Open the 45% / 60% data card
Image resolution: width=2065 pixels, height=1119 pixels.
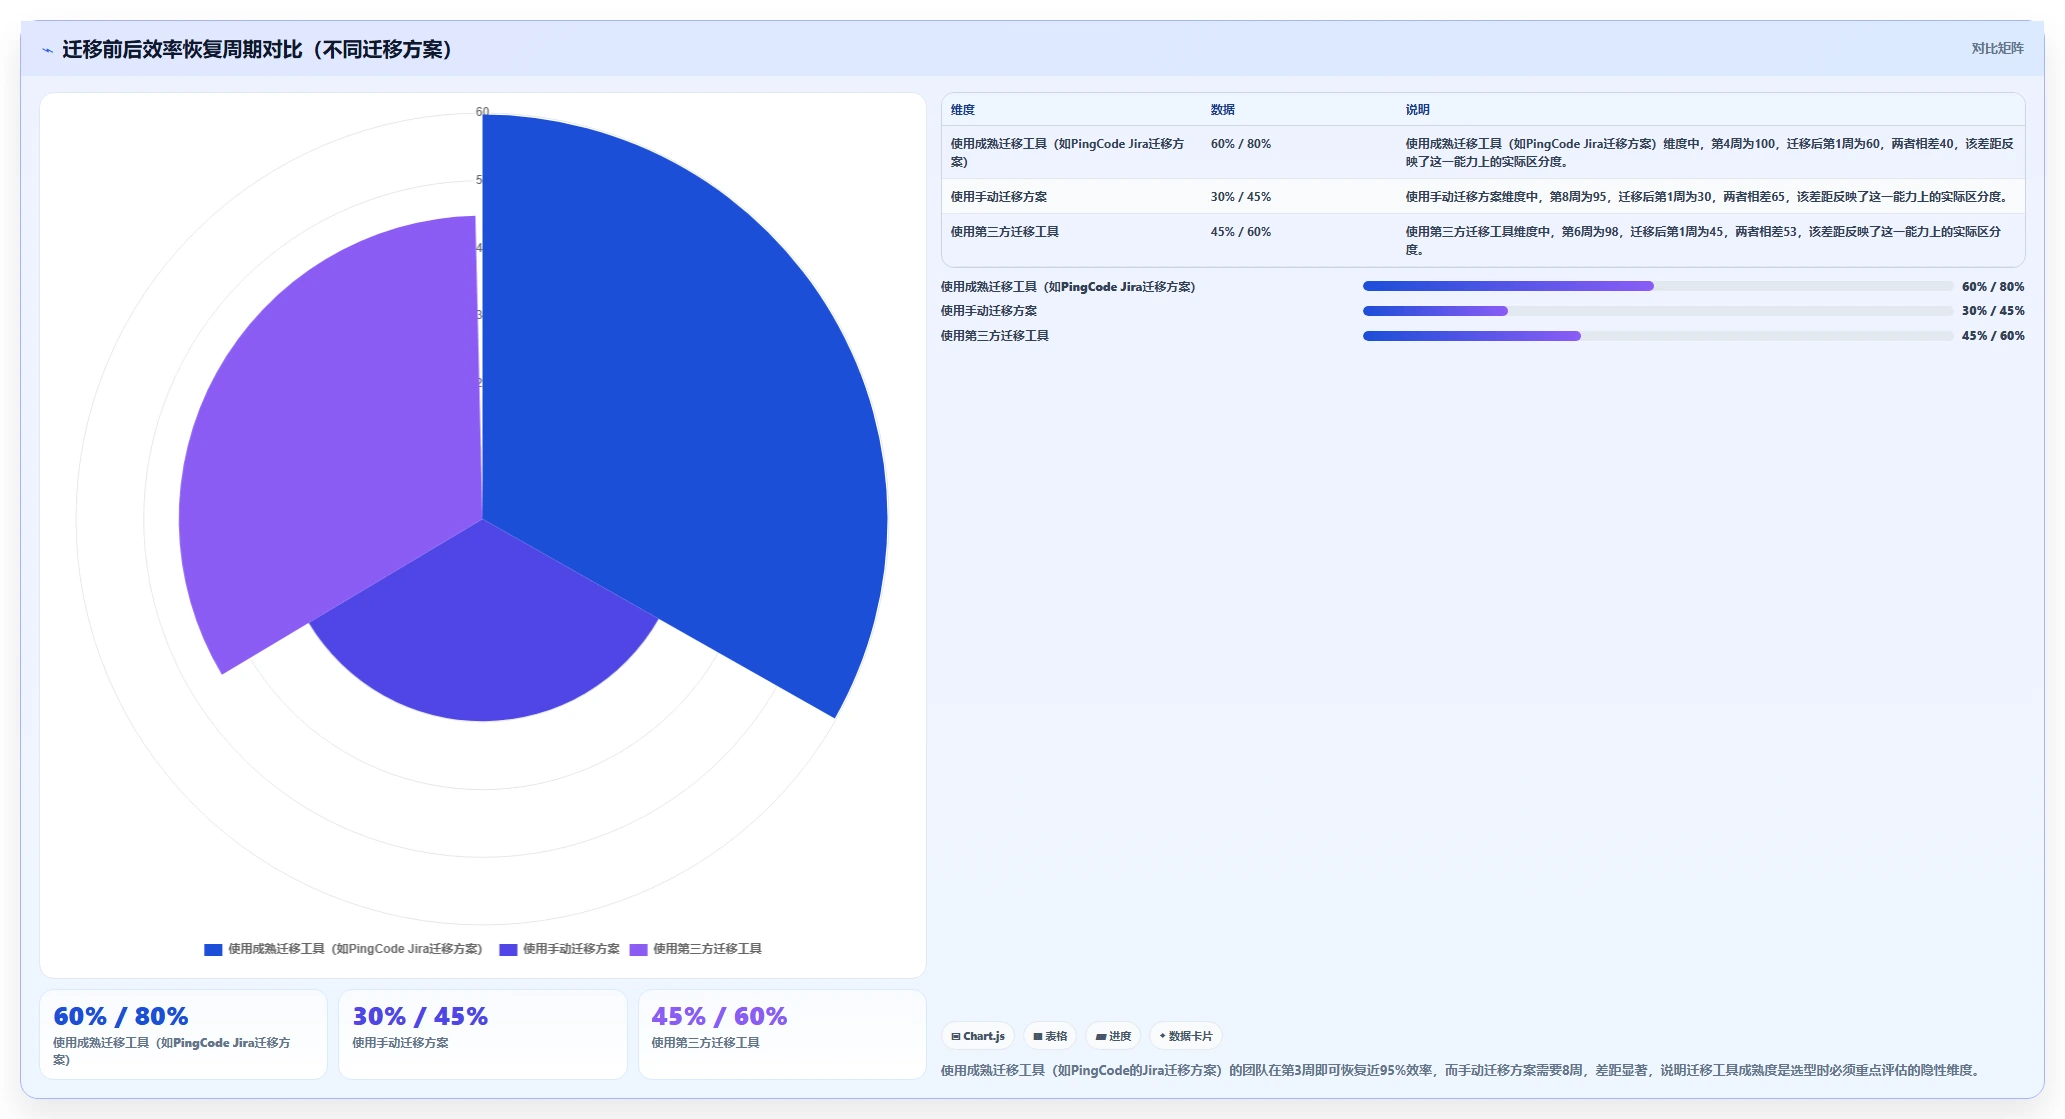[x=782, y=1034]
